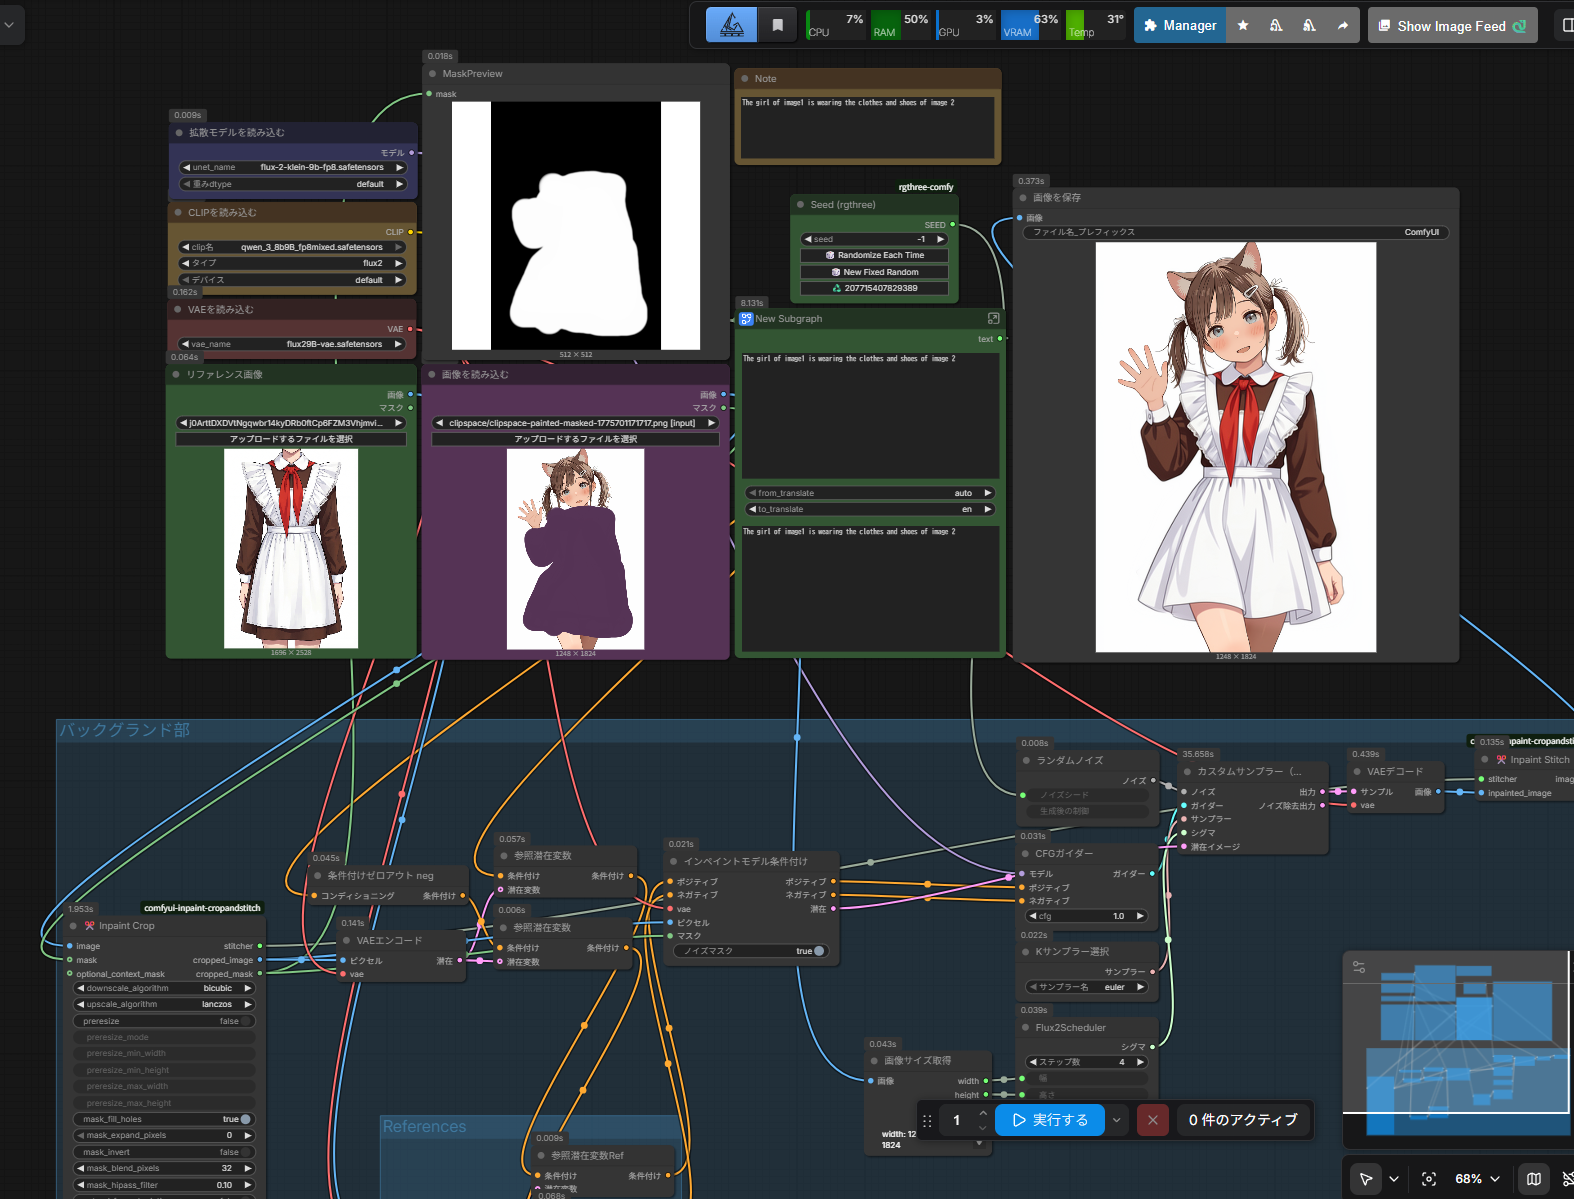The image size is (1574, 1199).
Task: Click the minimap settings sliders icon
Action: 1359,967
